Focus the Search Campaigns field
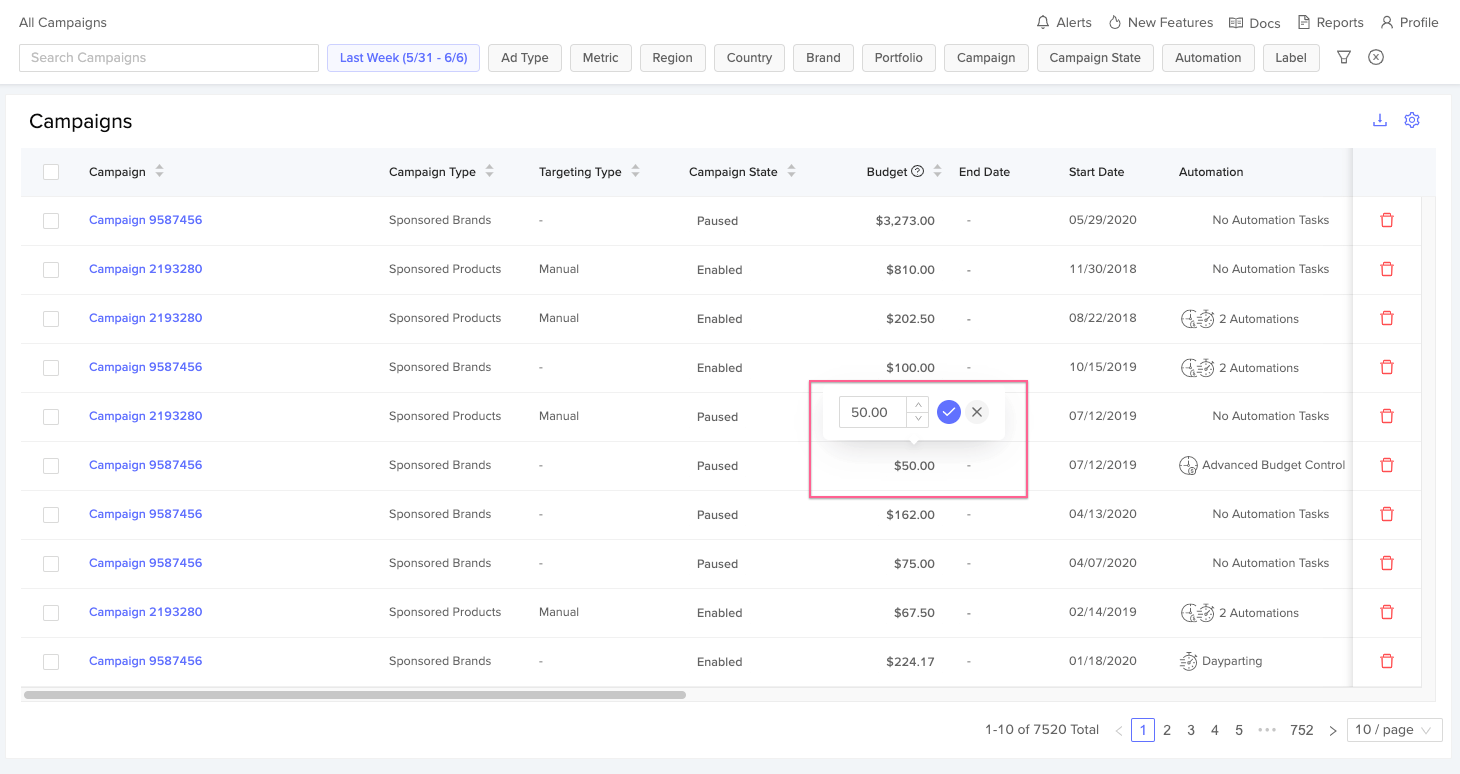This screenshot has width=1460, height=774. click(169, 58)
